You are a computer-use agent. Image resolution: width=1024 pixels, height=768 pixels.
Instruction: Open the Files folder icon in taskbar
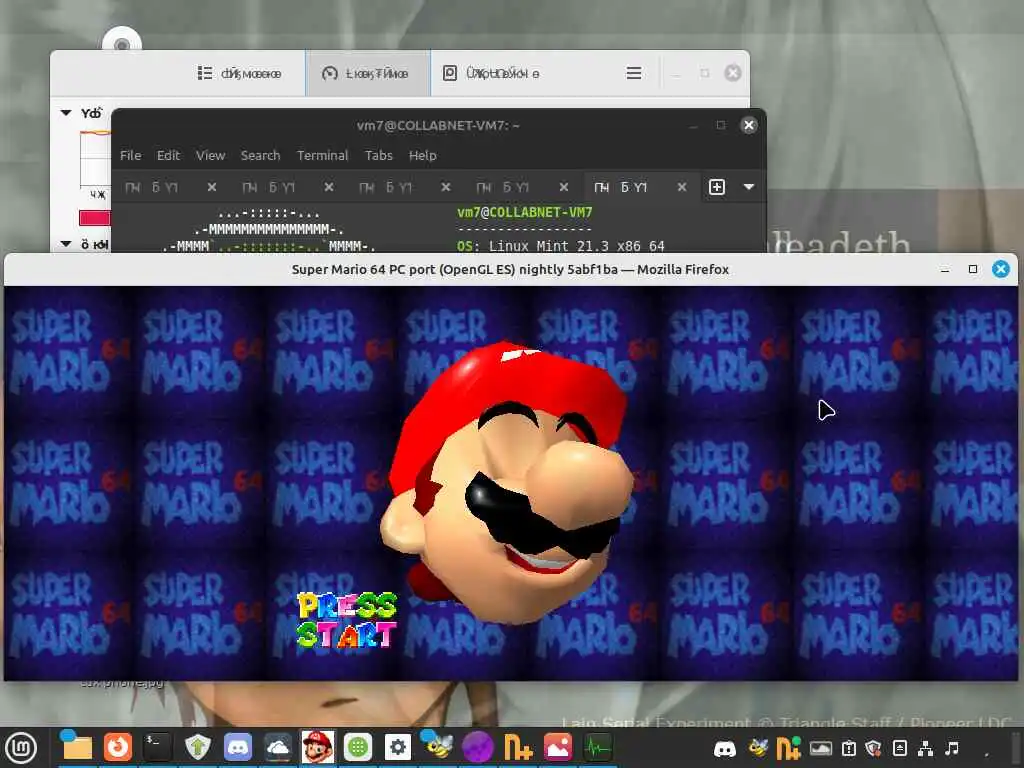[76, 746]
